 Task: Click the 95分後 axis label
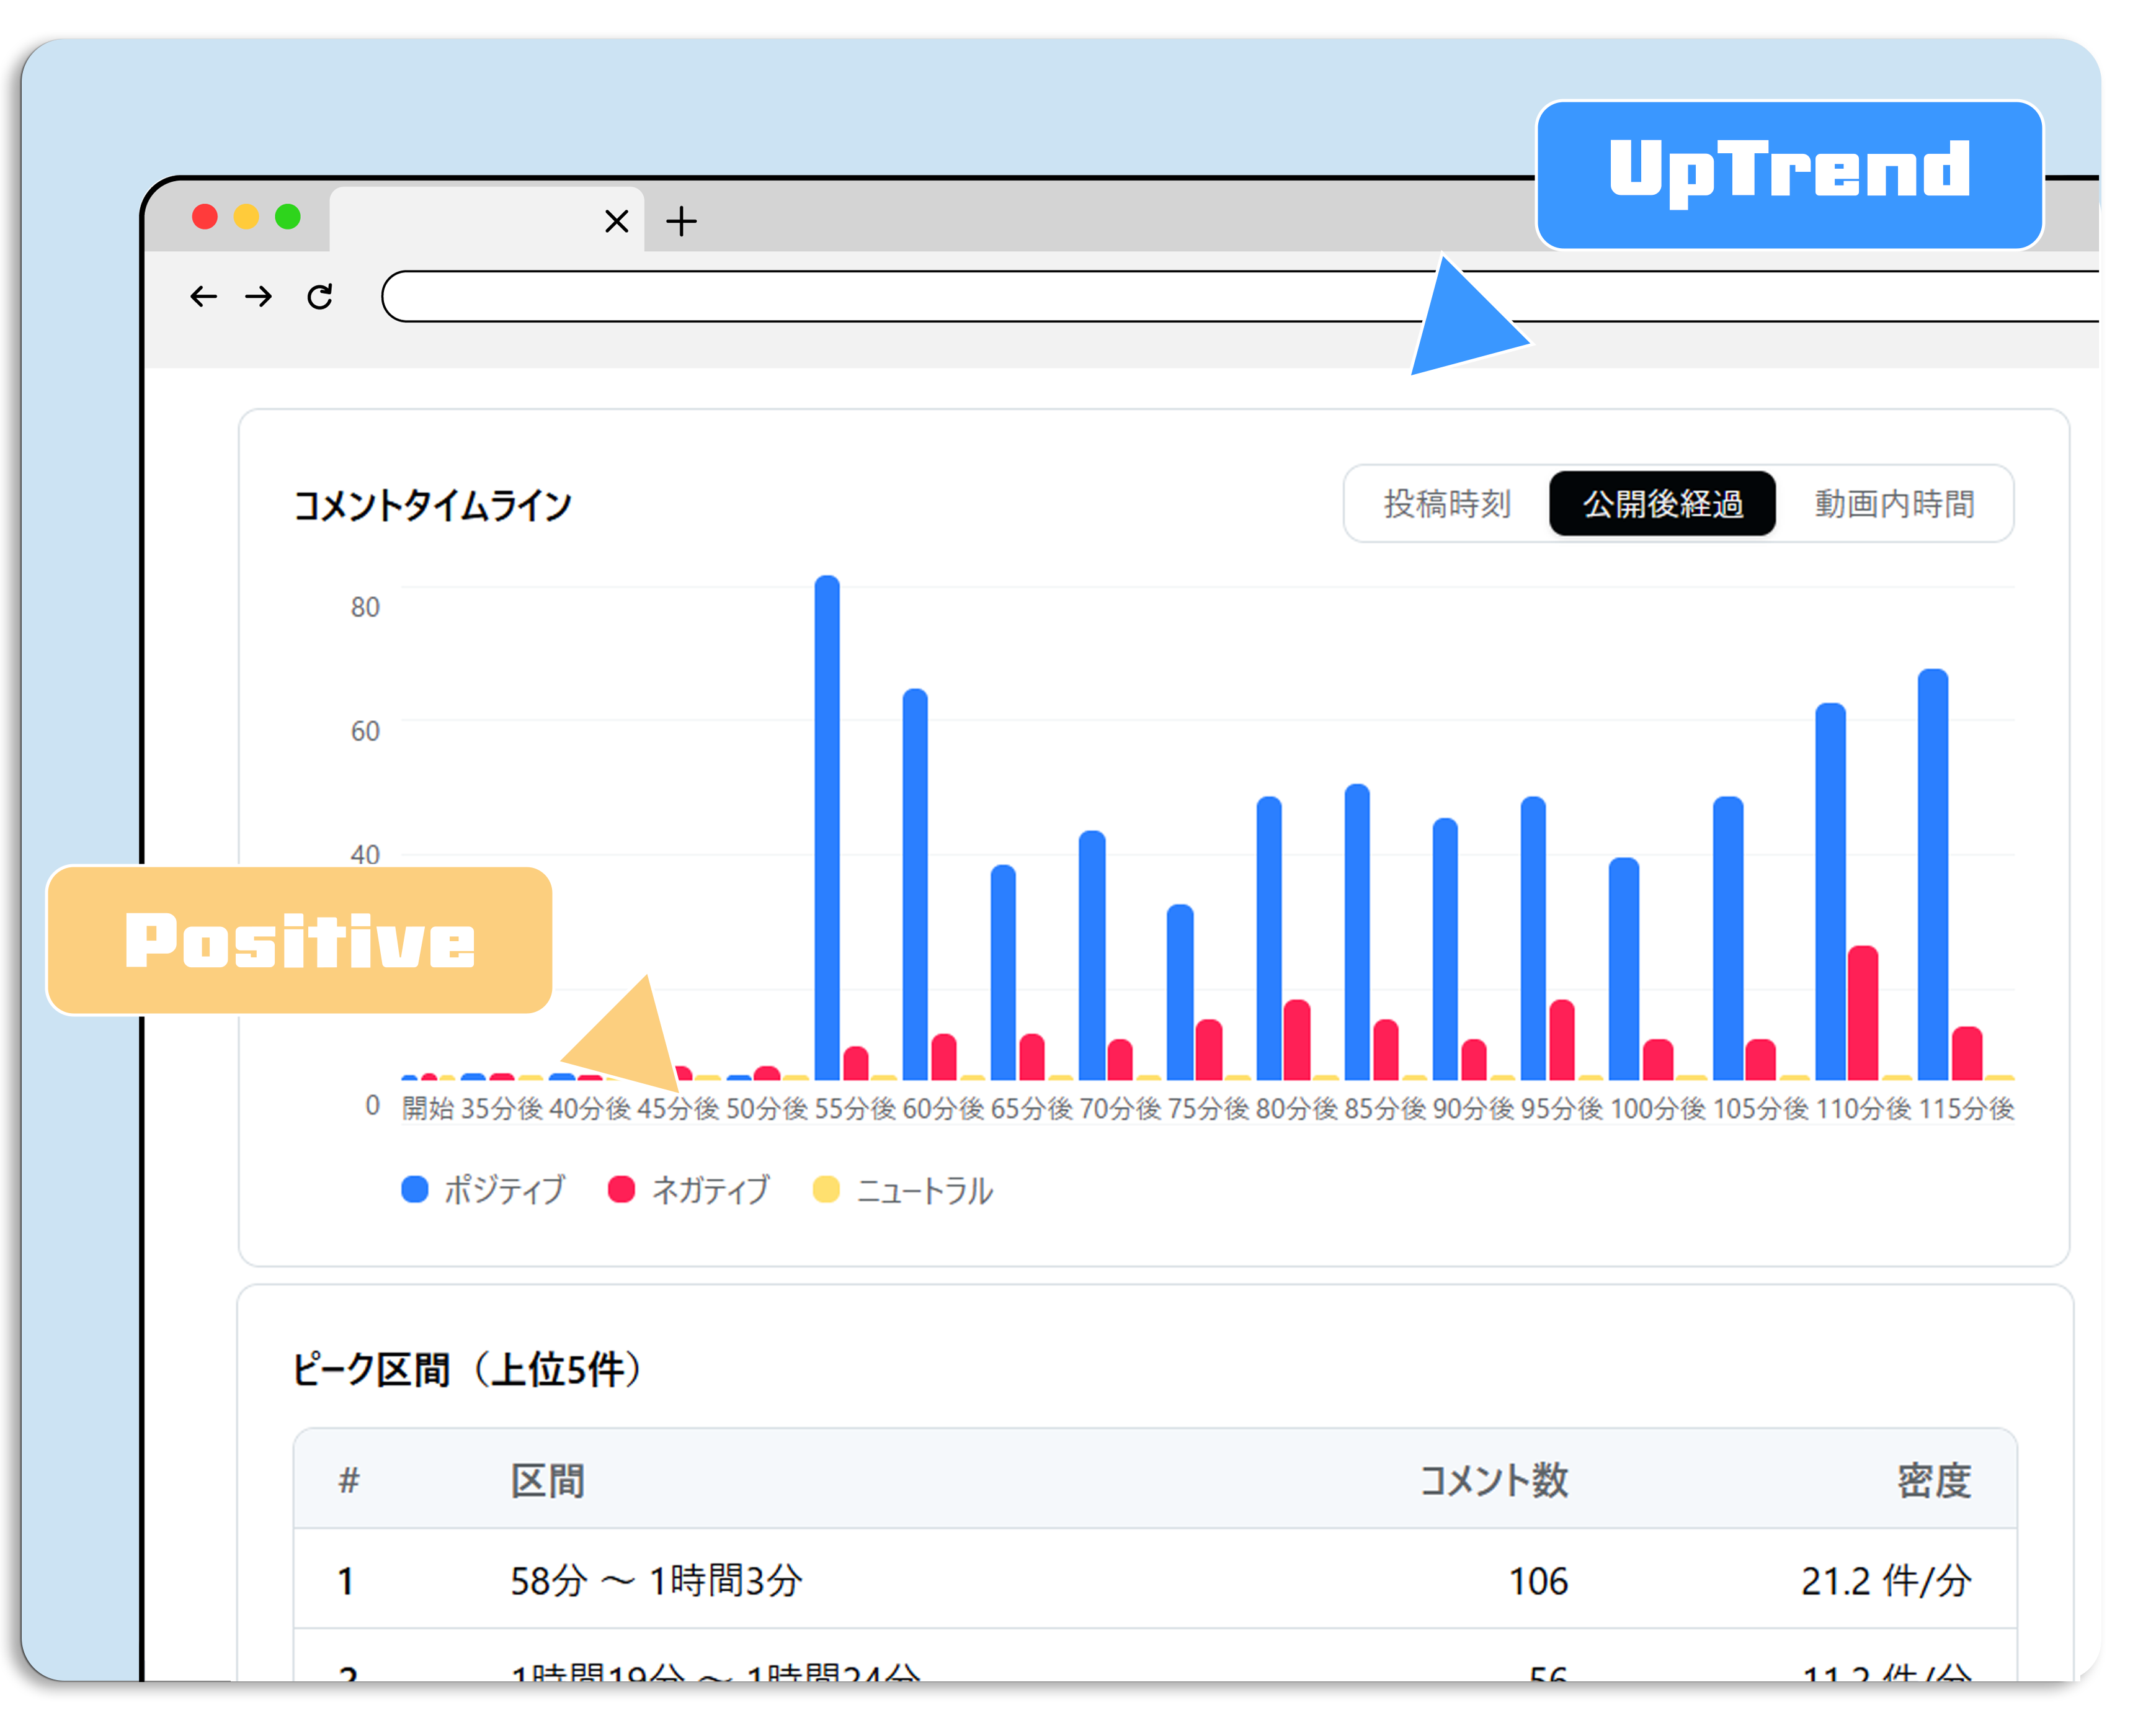click(1562, 1108)
